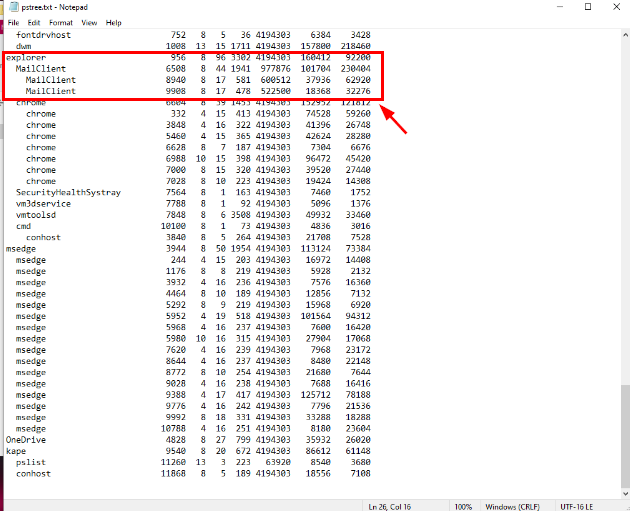
Task: Click the 'kape' process name
Action: 16,451
